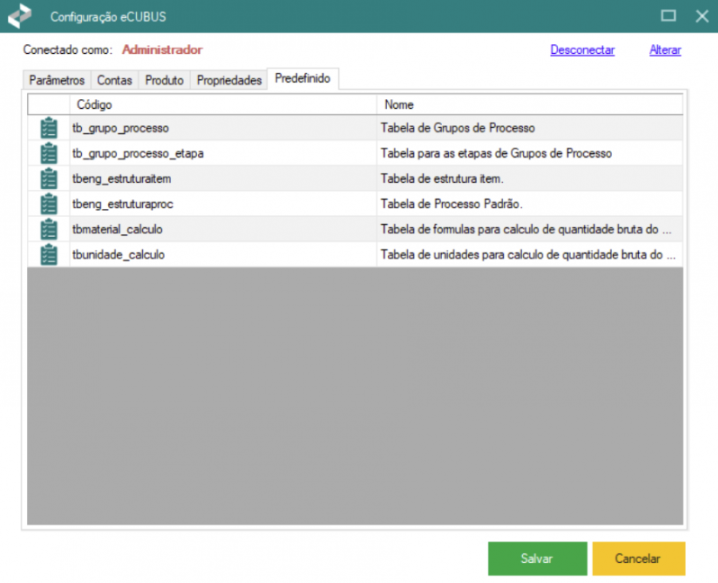Select the tbeng_estruturaitem clipboard icon
Image resolution: width=718 pixels, height=583 pixels.
[x=49, y=179]
